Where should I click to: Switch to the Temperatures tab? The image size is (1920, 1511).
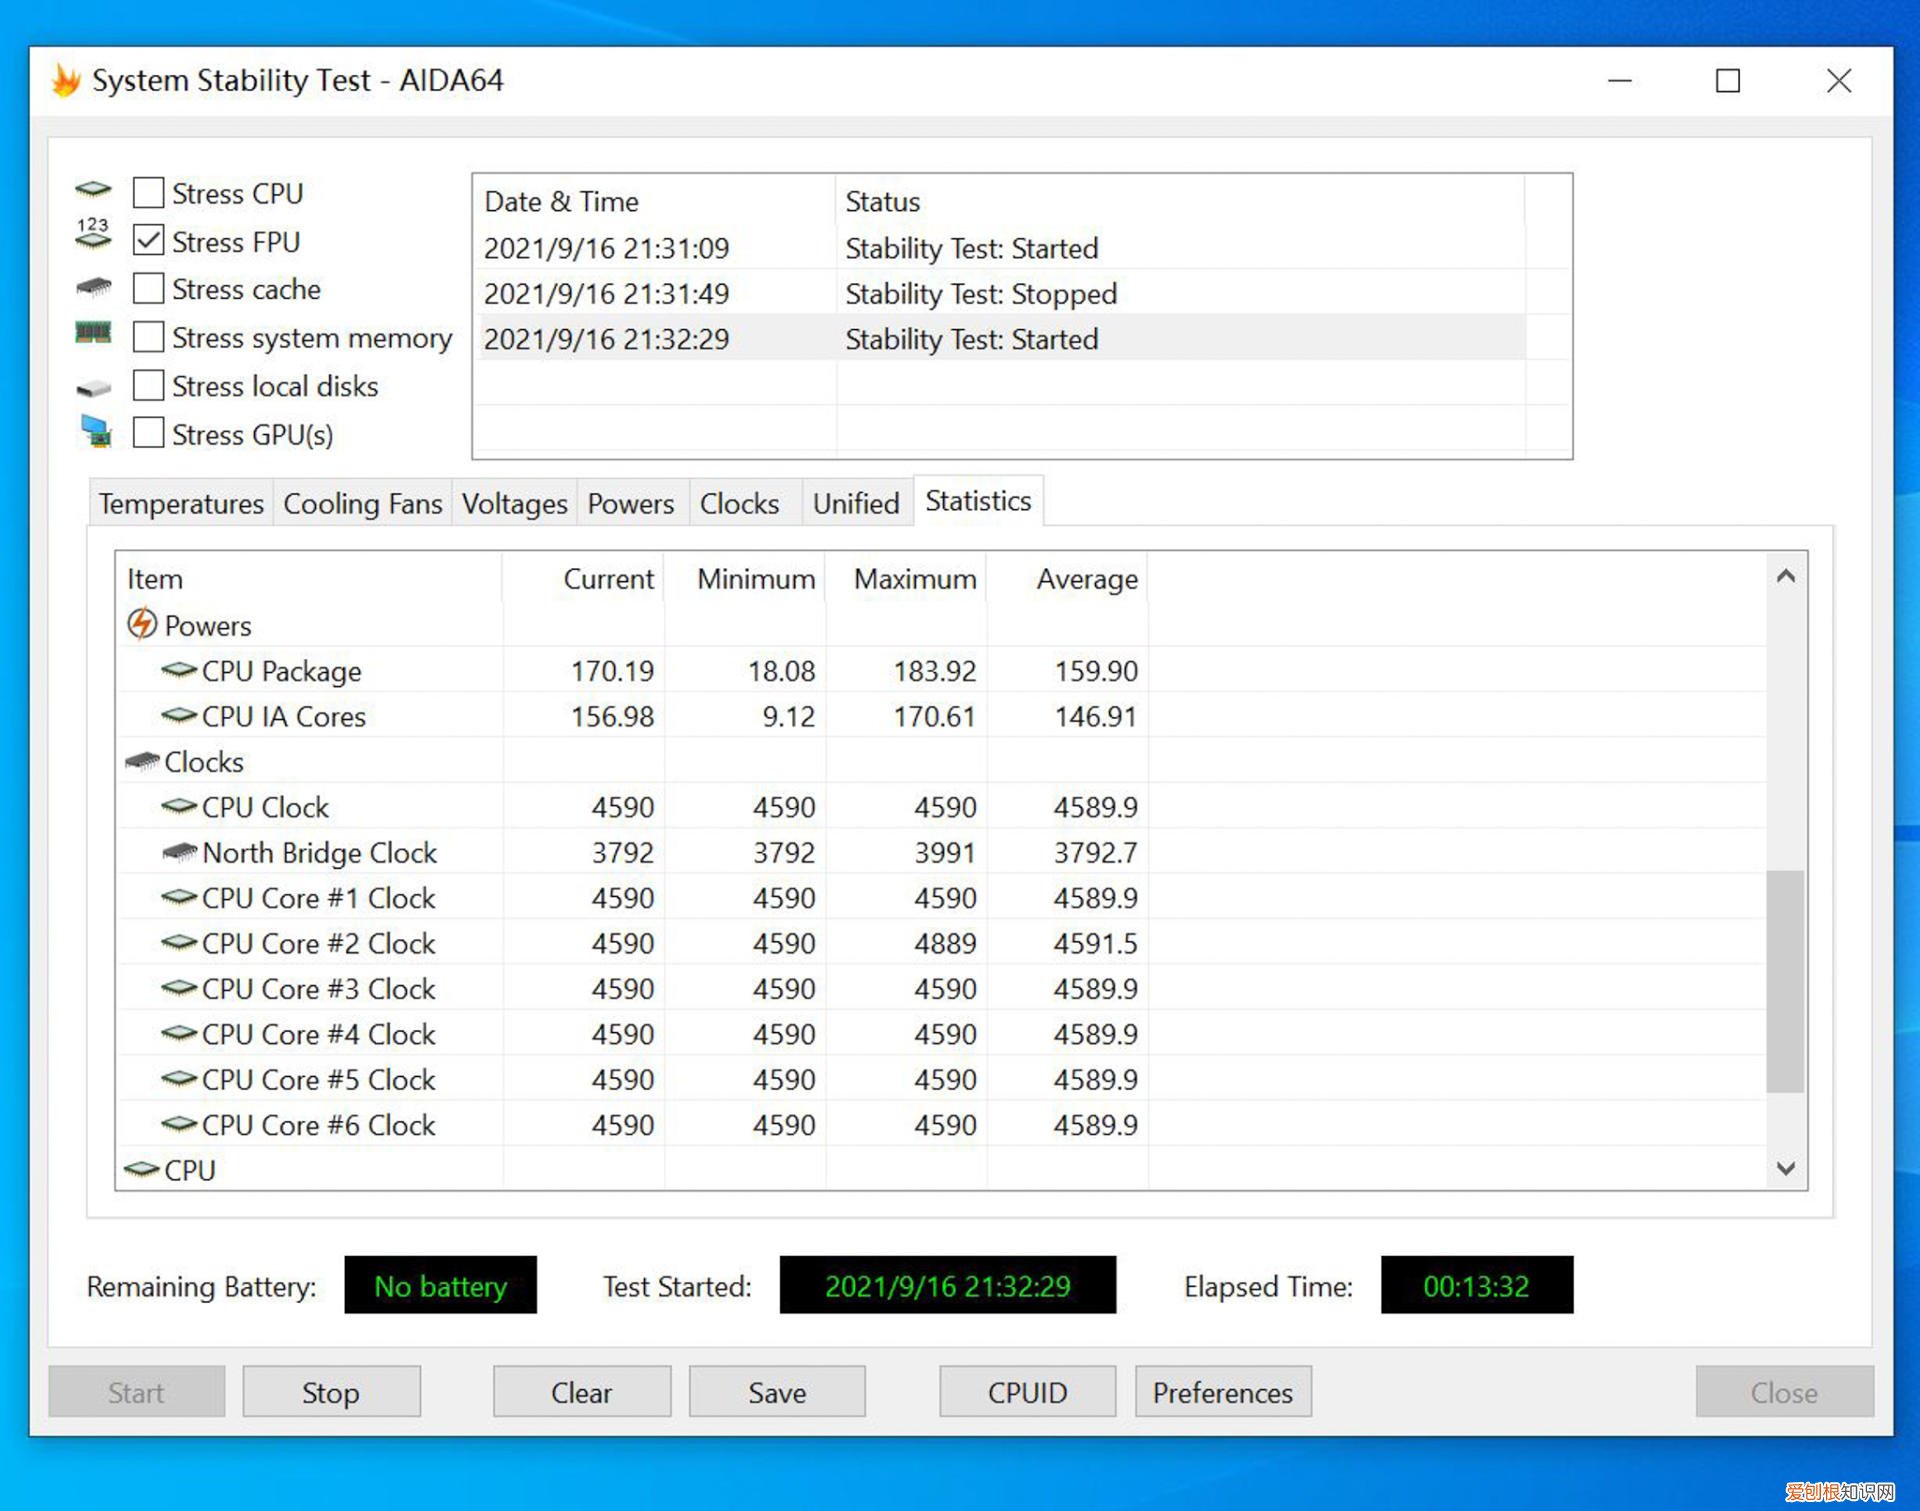181,503
